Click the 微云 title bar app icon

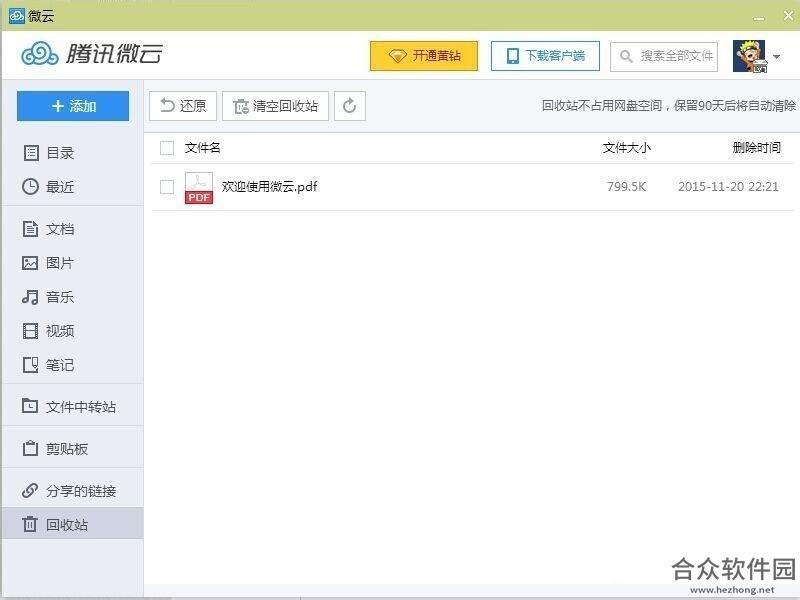(16, 16)
